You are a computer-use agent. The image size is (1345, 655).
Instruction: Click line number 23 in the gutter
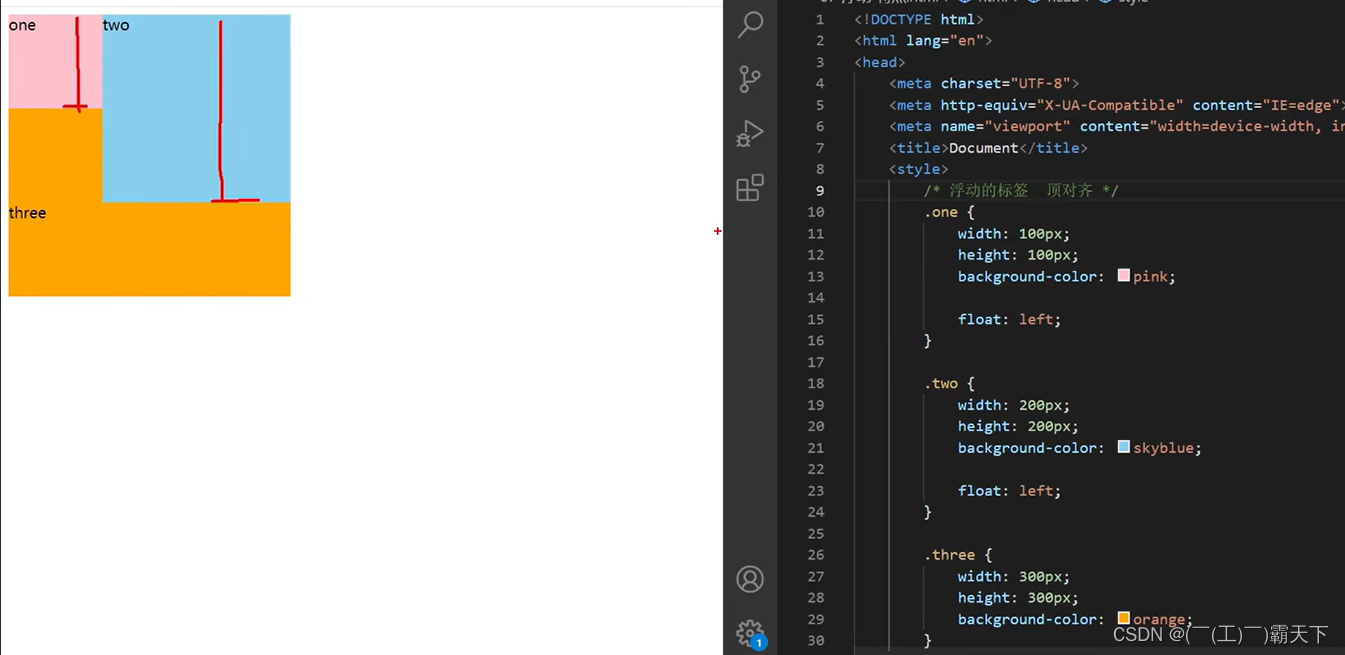(816, 490)
